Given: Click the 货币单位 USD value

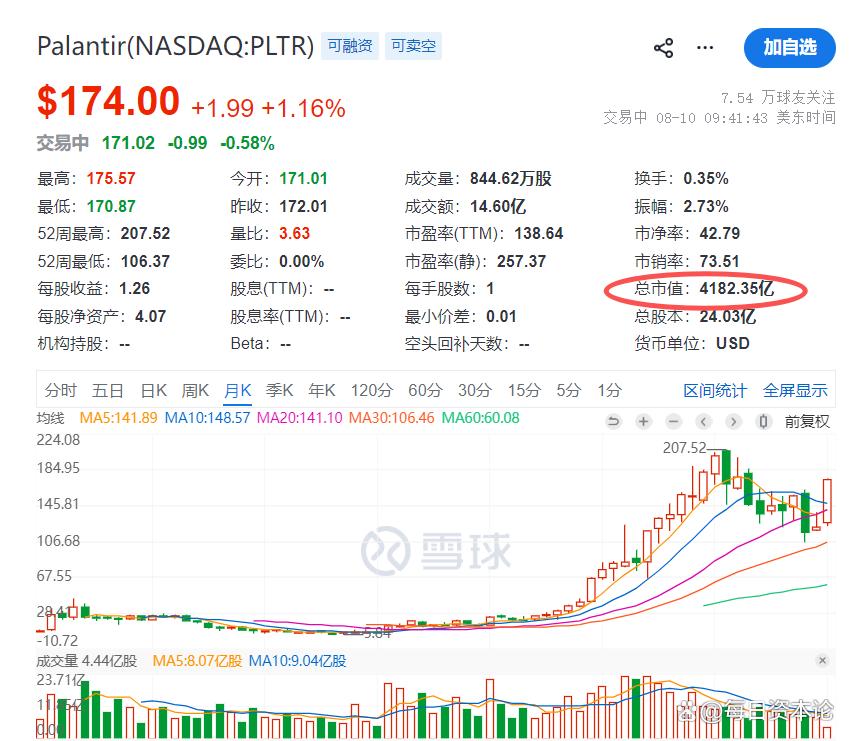Looking at the screenshot, I should 733,344.
